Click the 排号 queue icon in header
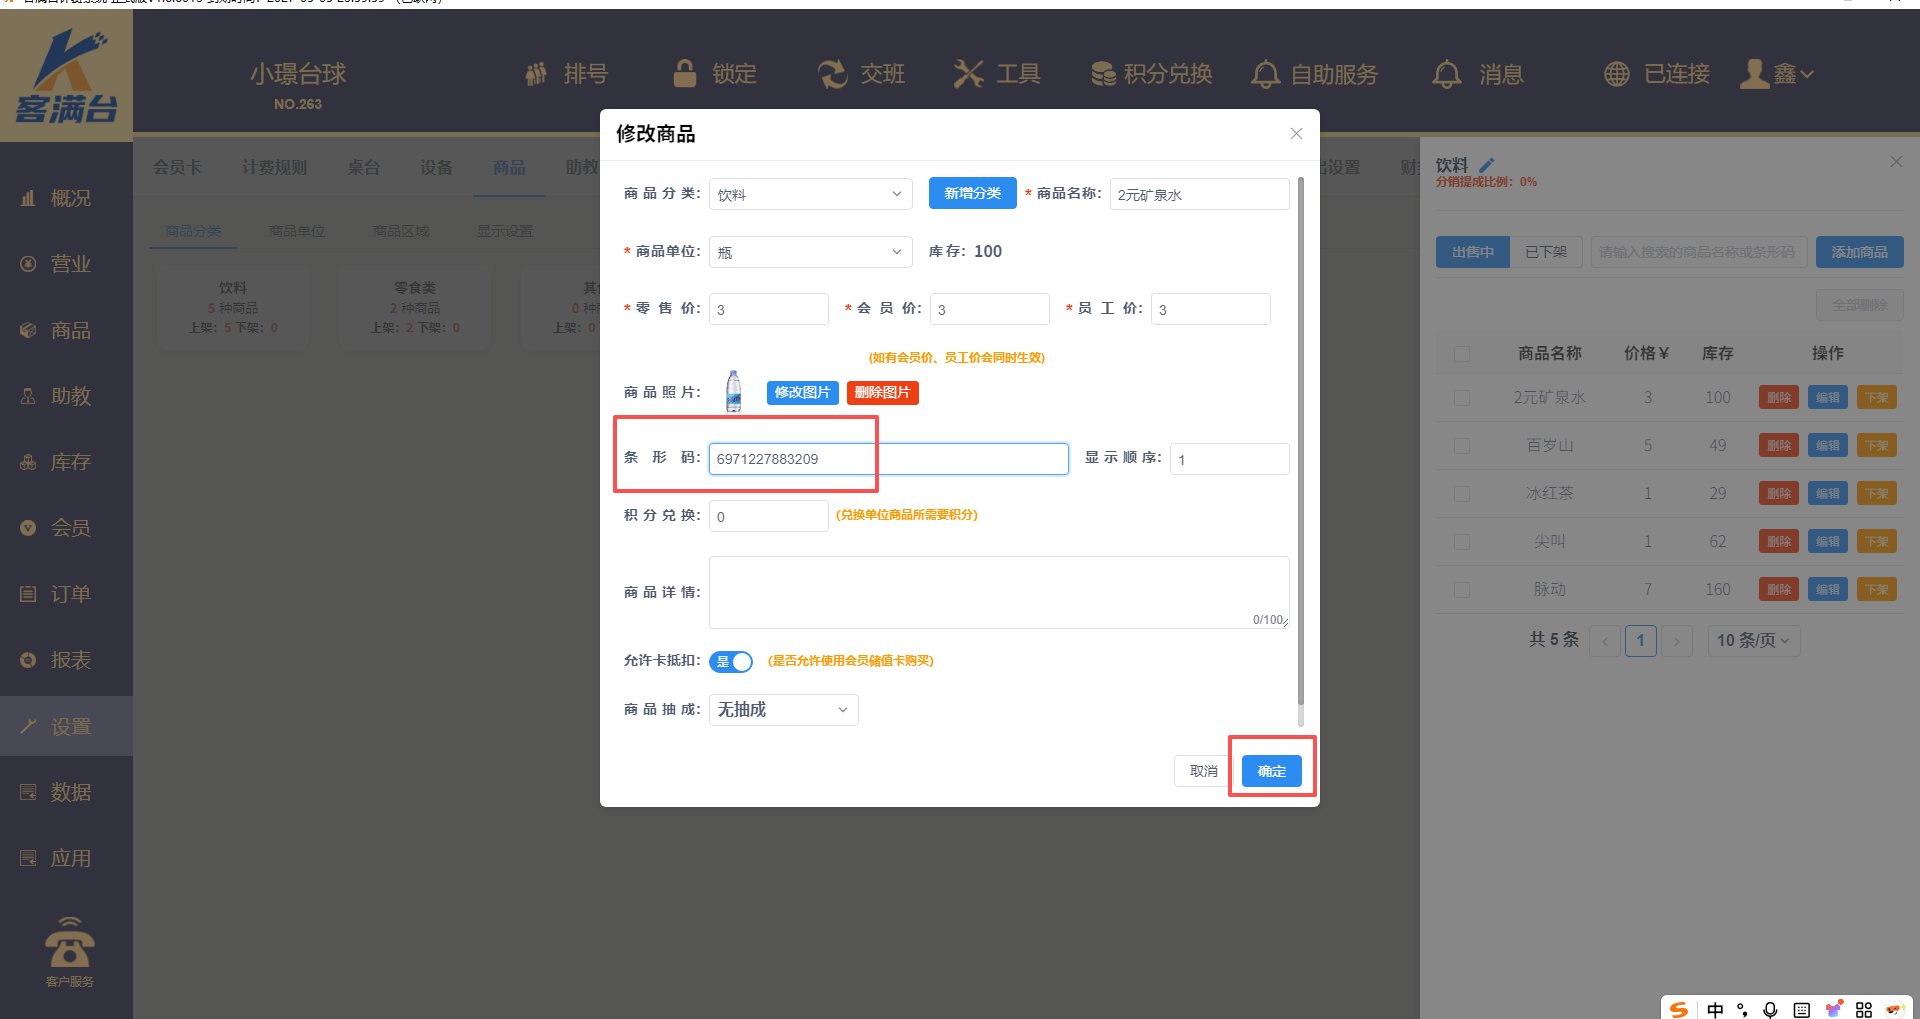This screenshot has width=1920, height=1019. pyautogui.click(x=537, y=74)
